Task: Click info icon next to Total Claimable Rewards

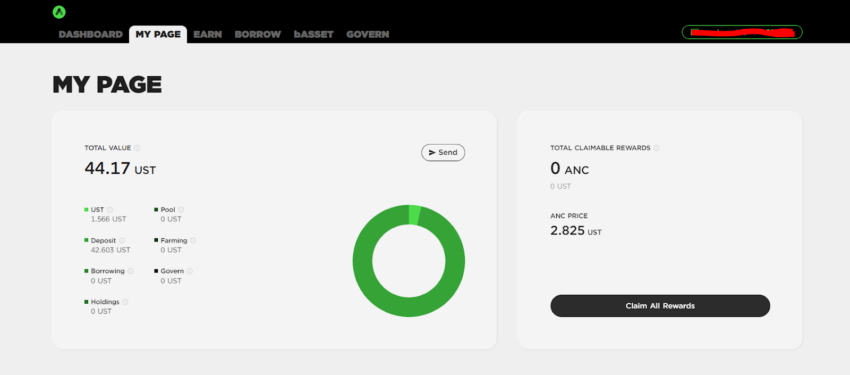Action: [656, 148]
